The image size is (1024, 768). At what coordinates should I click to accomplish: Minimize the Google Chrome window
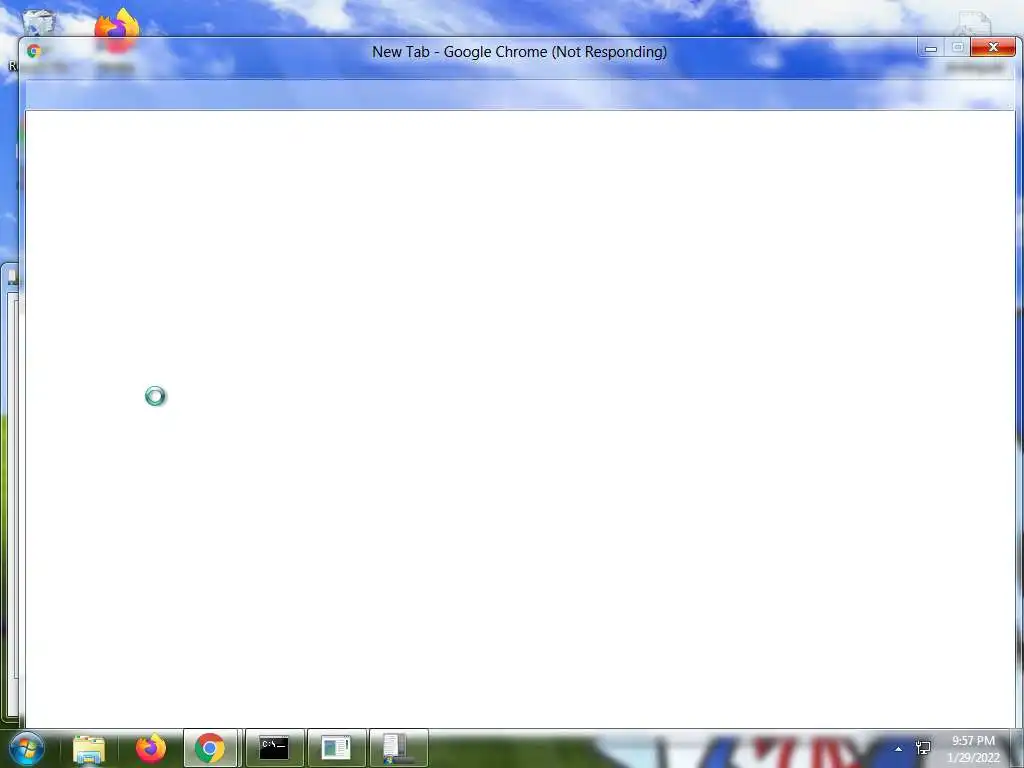(x=931, y=47)
